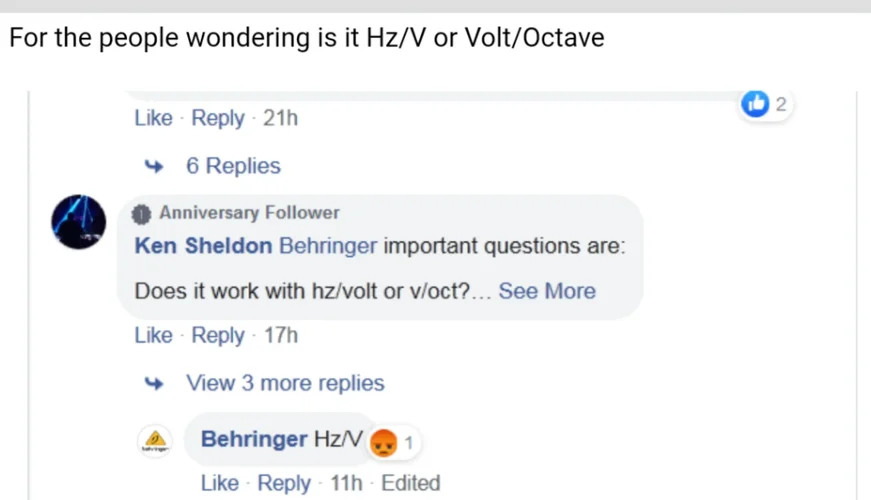Click the 11h timestamp on Behringer's reply
Viewport: 871px width, 500px height.
pos(346,483)
